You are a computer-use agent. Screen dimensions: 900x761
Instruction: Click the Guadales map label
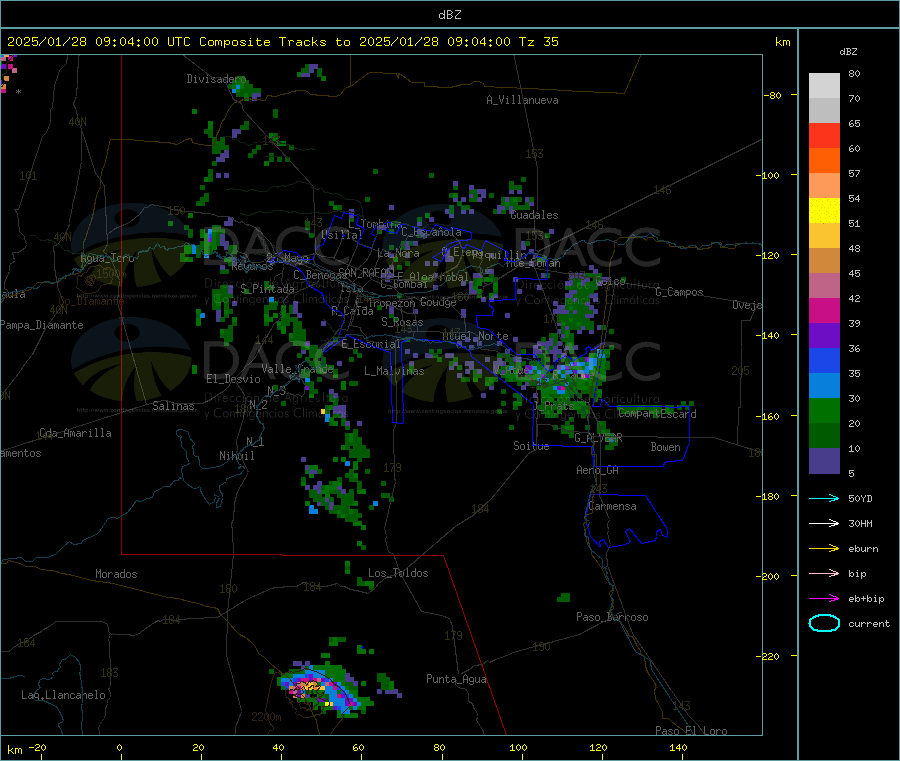(534, 215)
